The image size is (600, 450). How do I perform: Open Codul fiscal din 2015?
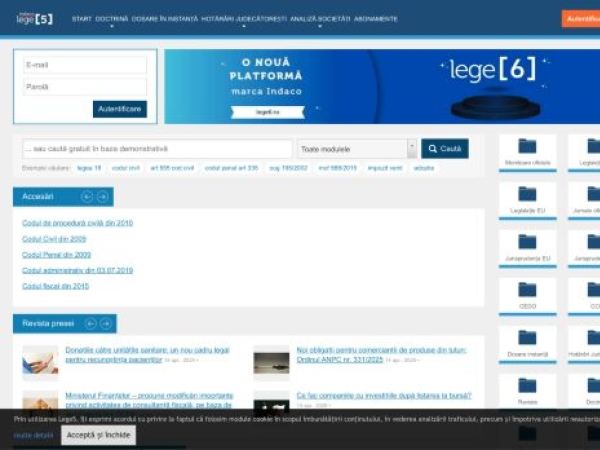point(55,286)
